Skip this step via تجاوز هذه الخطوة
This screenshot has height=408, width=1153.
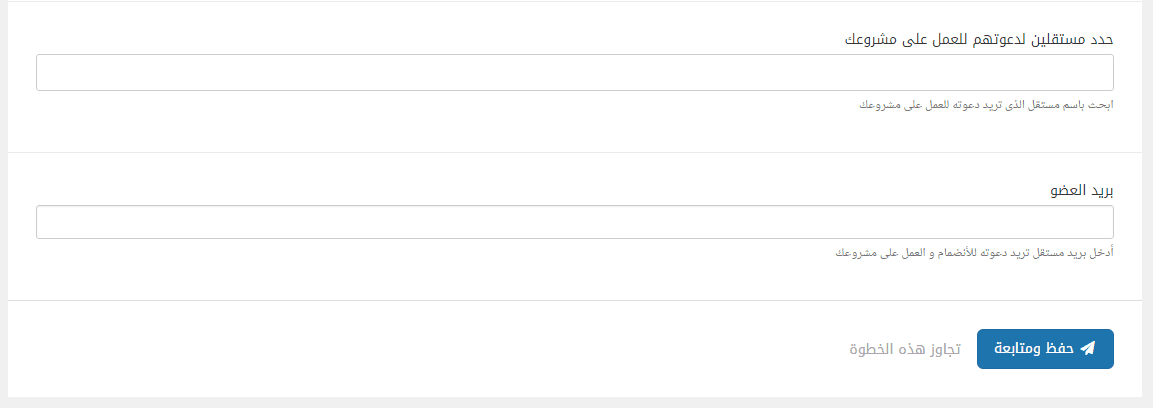click(x=905, y=349)
